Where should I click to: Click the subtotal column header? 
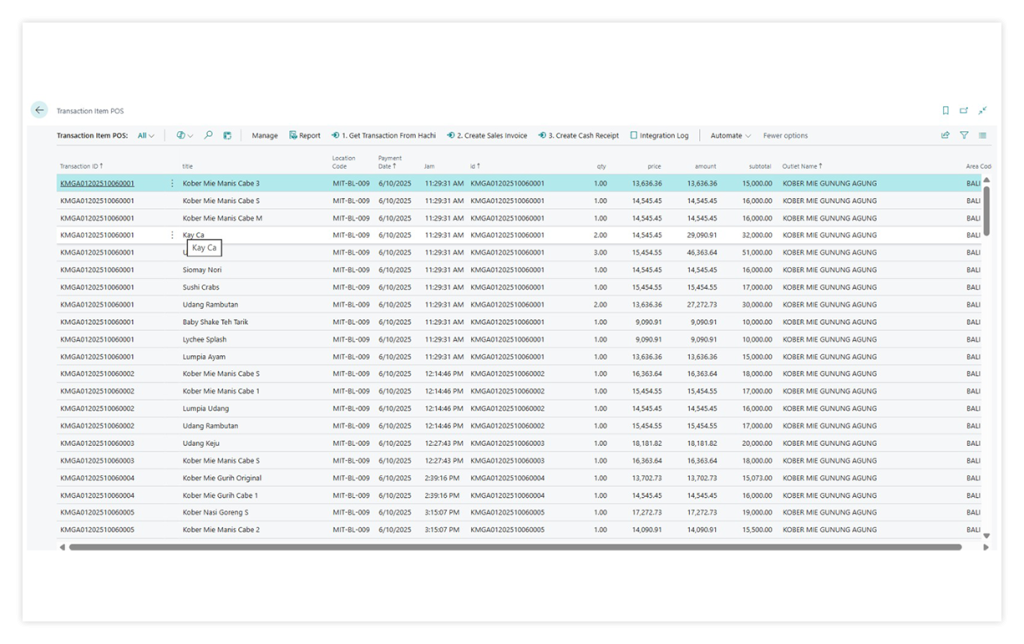click(760, 166)
